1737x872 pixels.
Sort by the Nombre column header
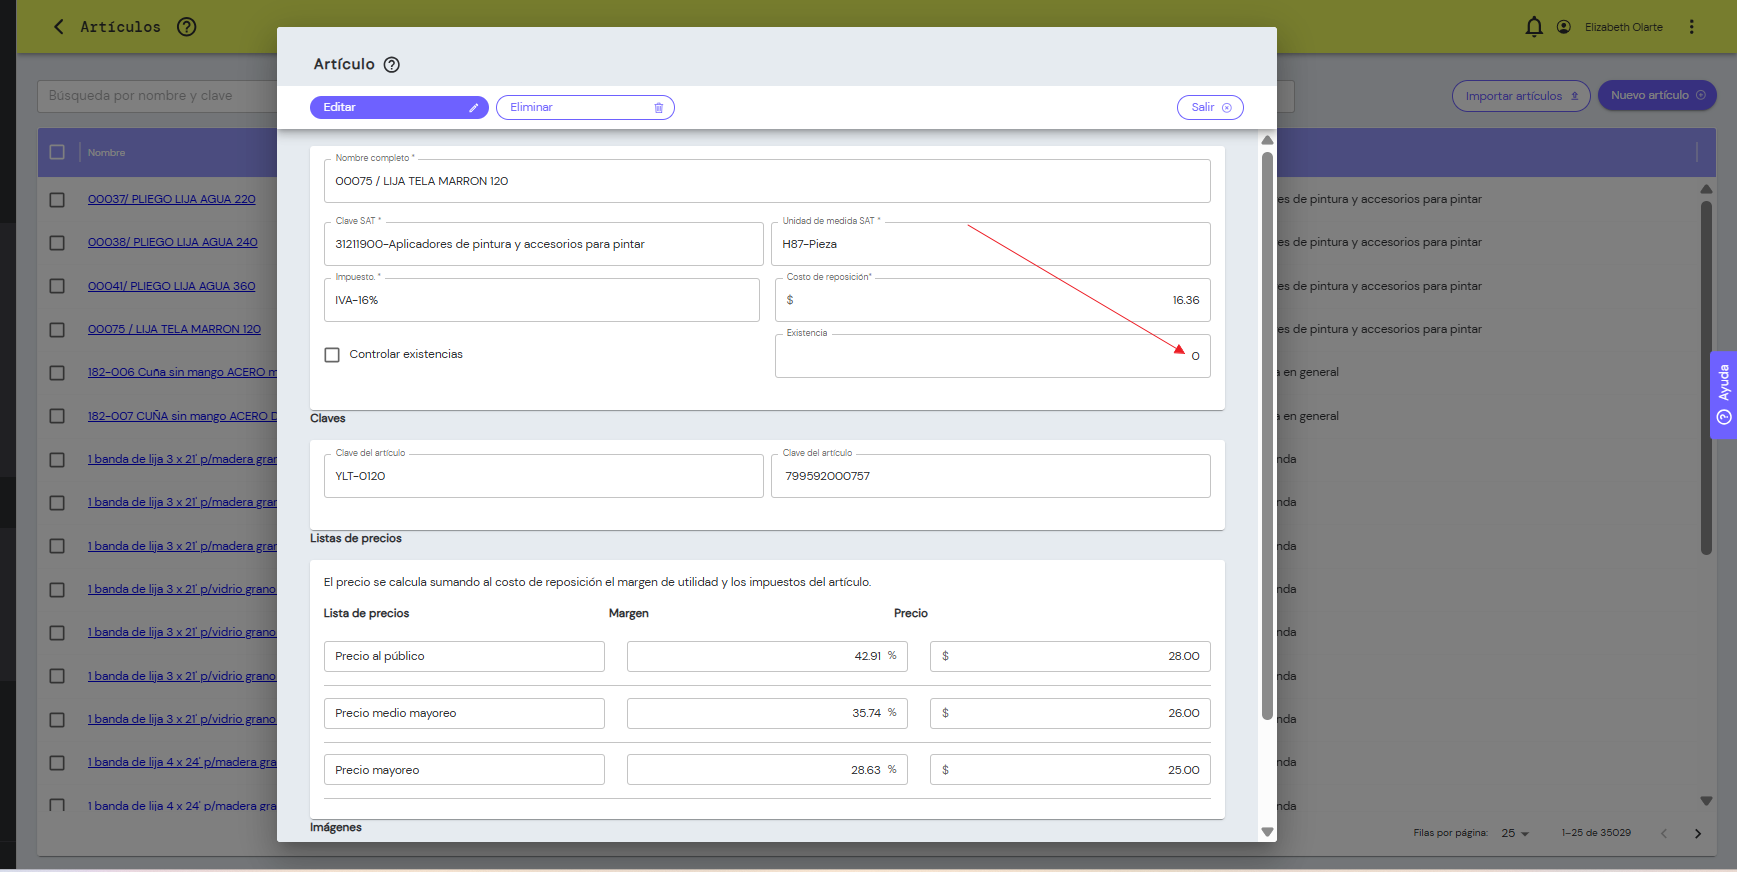tap(106, 153)
